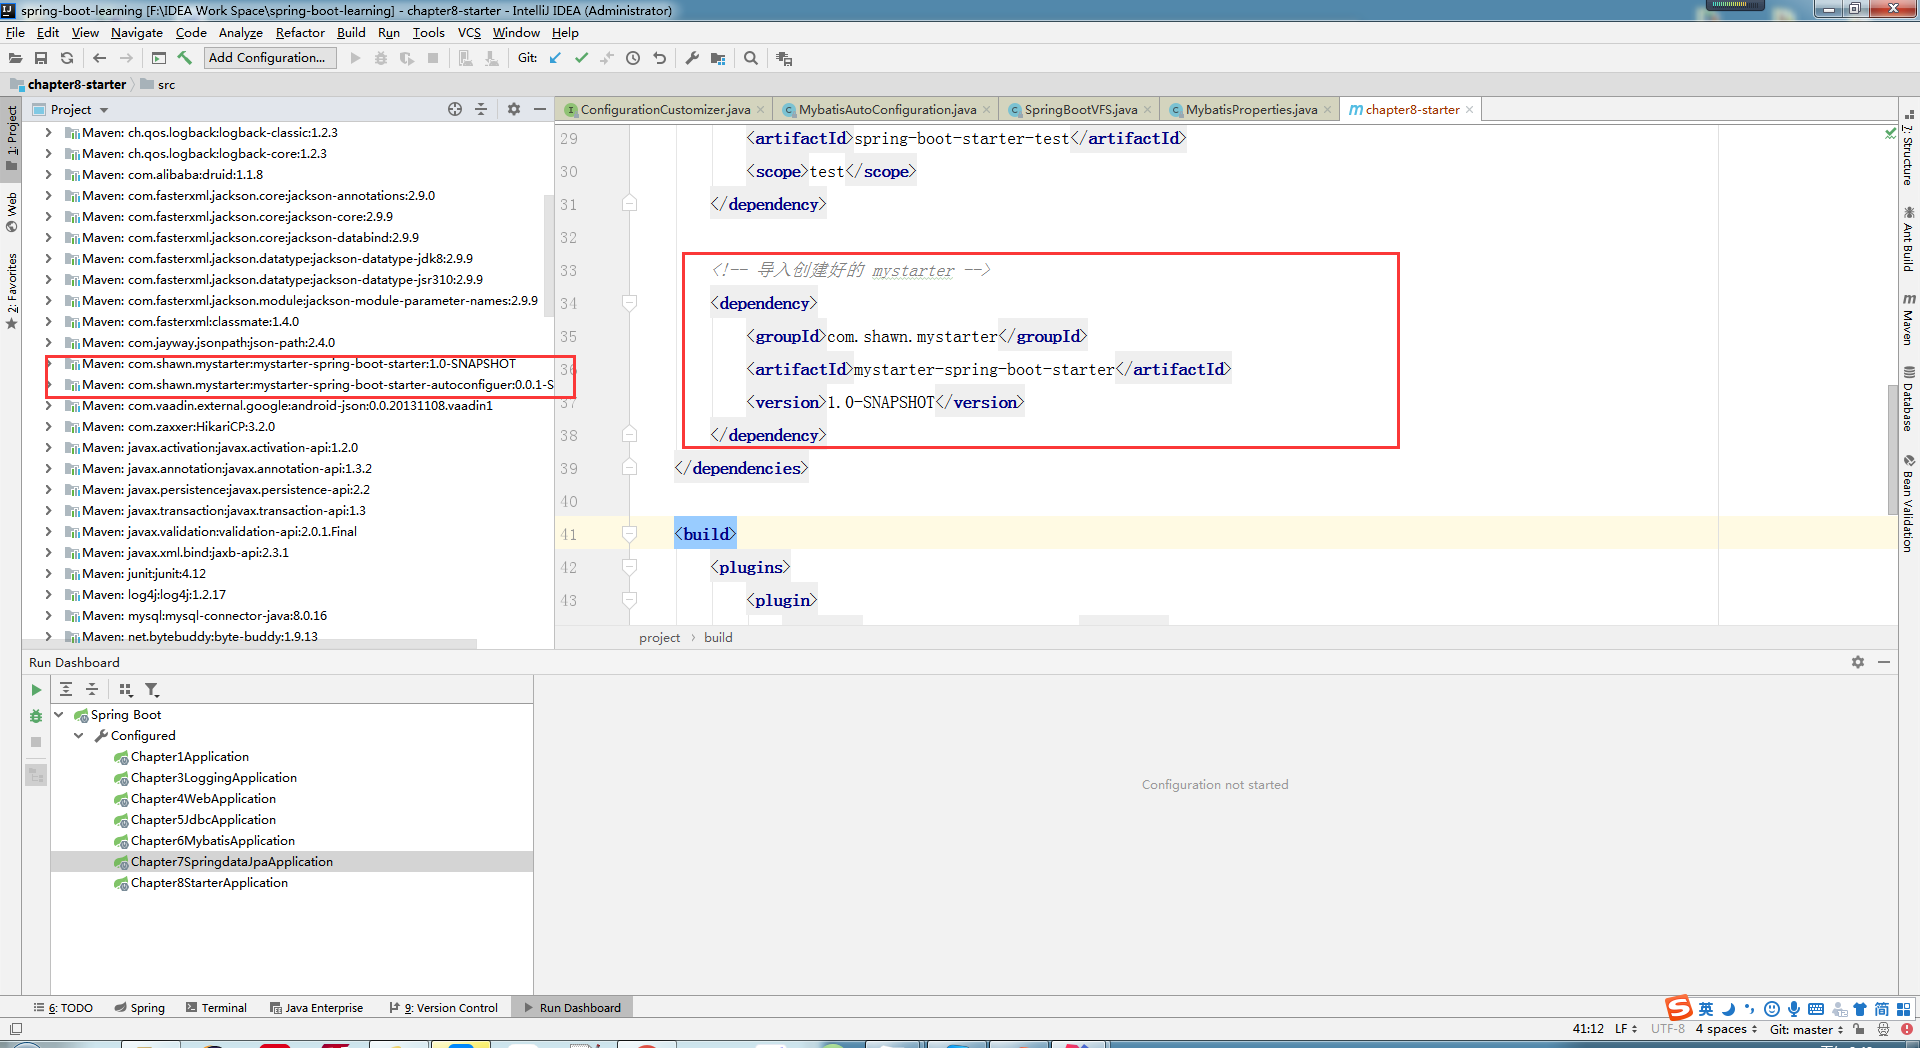Hide the Run Dashboard with minus icon
Viewport: 1920px width, 1048px height.
1884,662
